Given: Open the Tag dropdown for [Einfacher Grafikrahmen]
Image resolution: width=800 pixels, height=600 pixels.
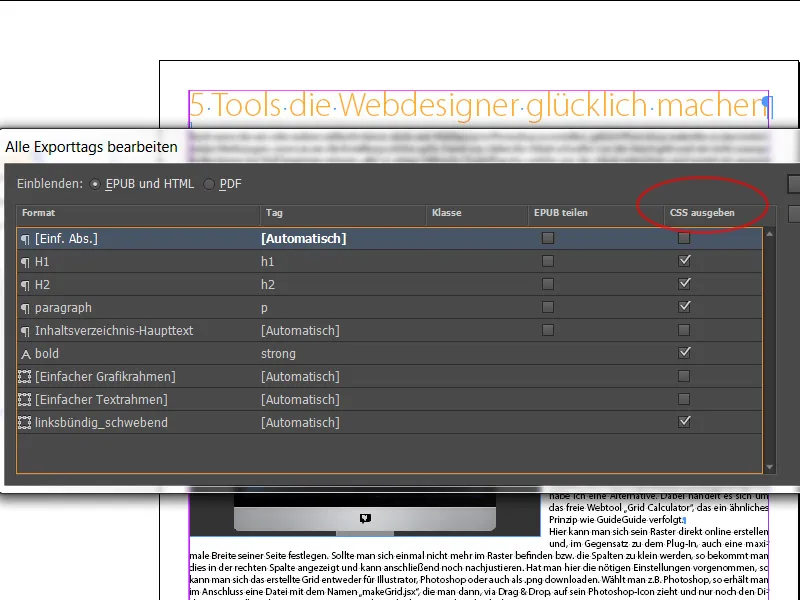Looking at the screenshot, I should pos(300,377).
